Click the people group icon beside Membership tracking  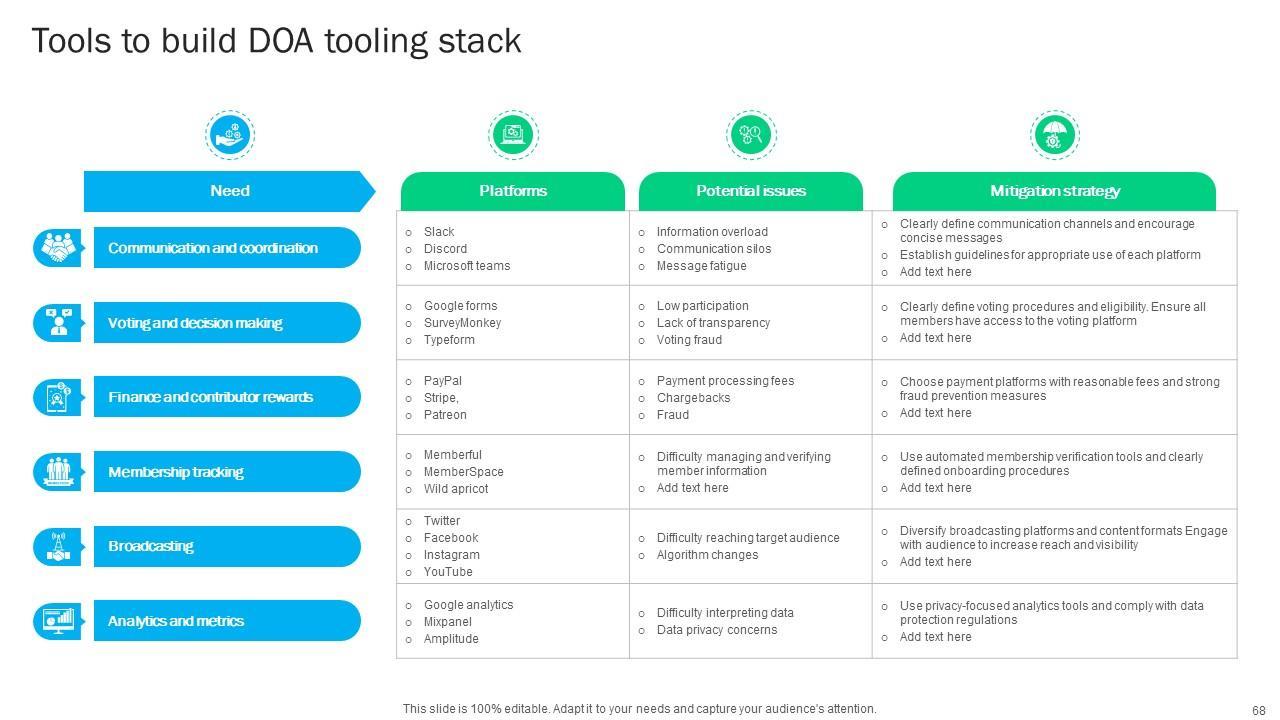click(x=59, y=472)
